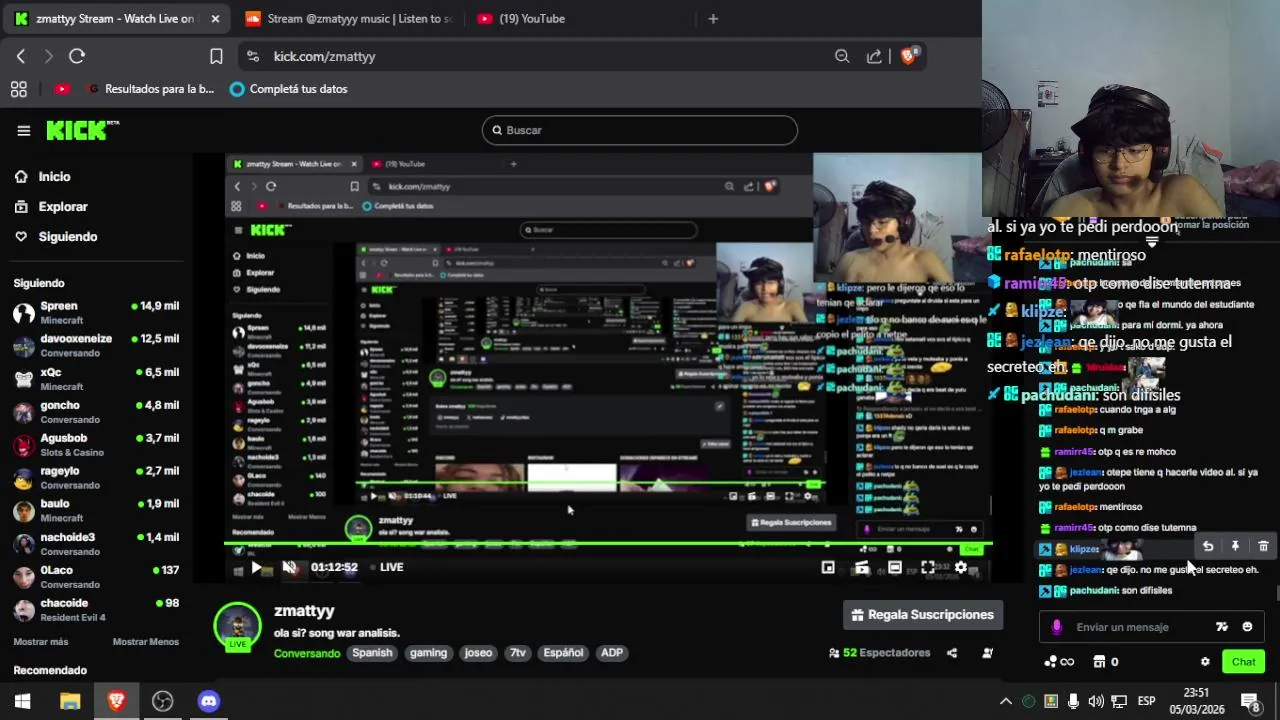Open chat settings gear

[x=1205, y=662]
